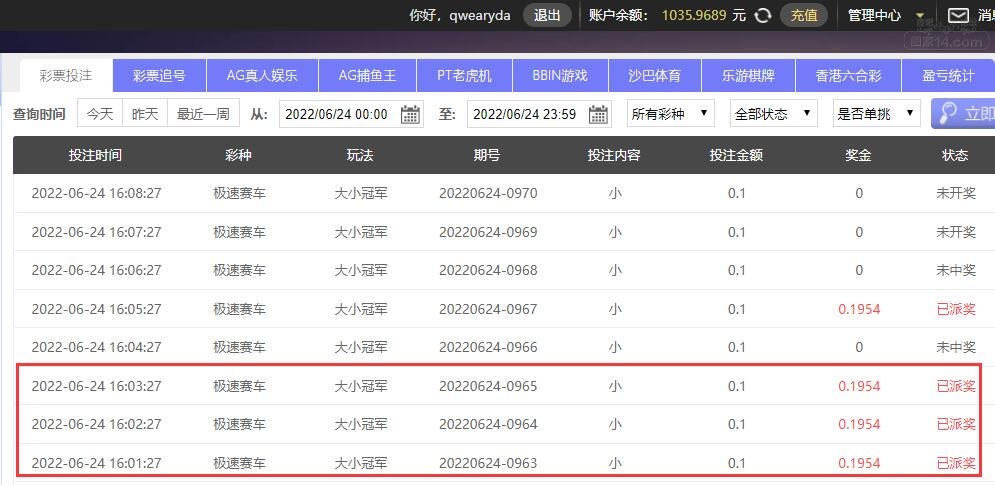Click the 退出 logout button

[x=547, y=15]
